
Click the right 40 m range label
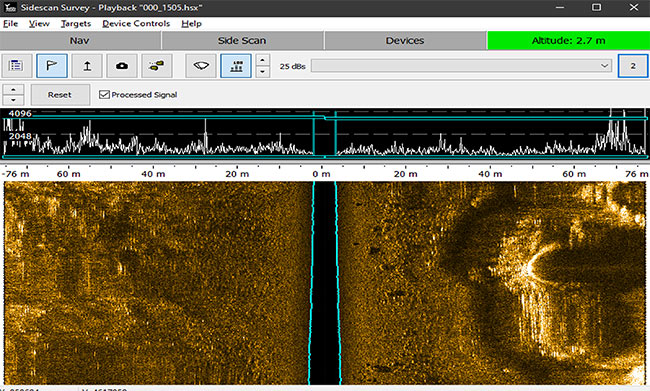pyautogui.click(x=490, y=174)
